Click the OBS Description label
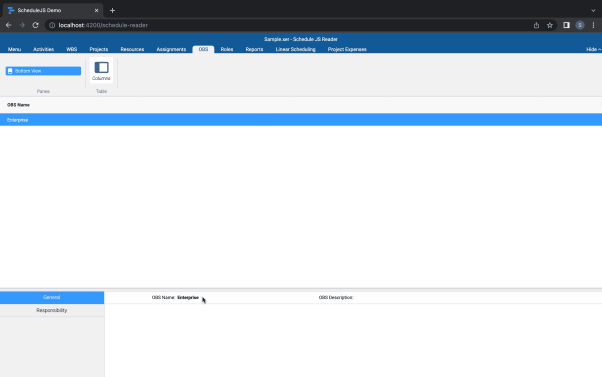The height and width of the screenshot is (377, 602). coord(336,298)
